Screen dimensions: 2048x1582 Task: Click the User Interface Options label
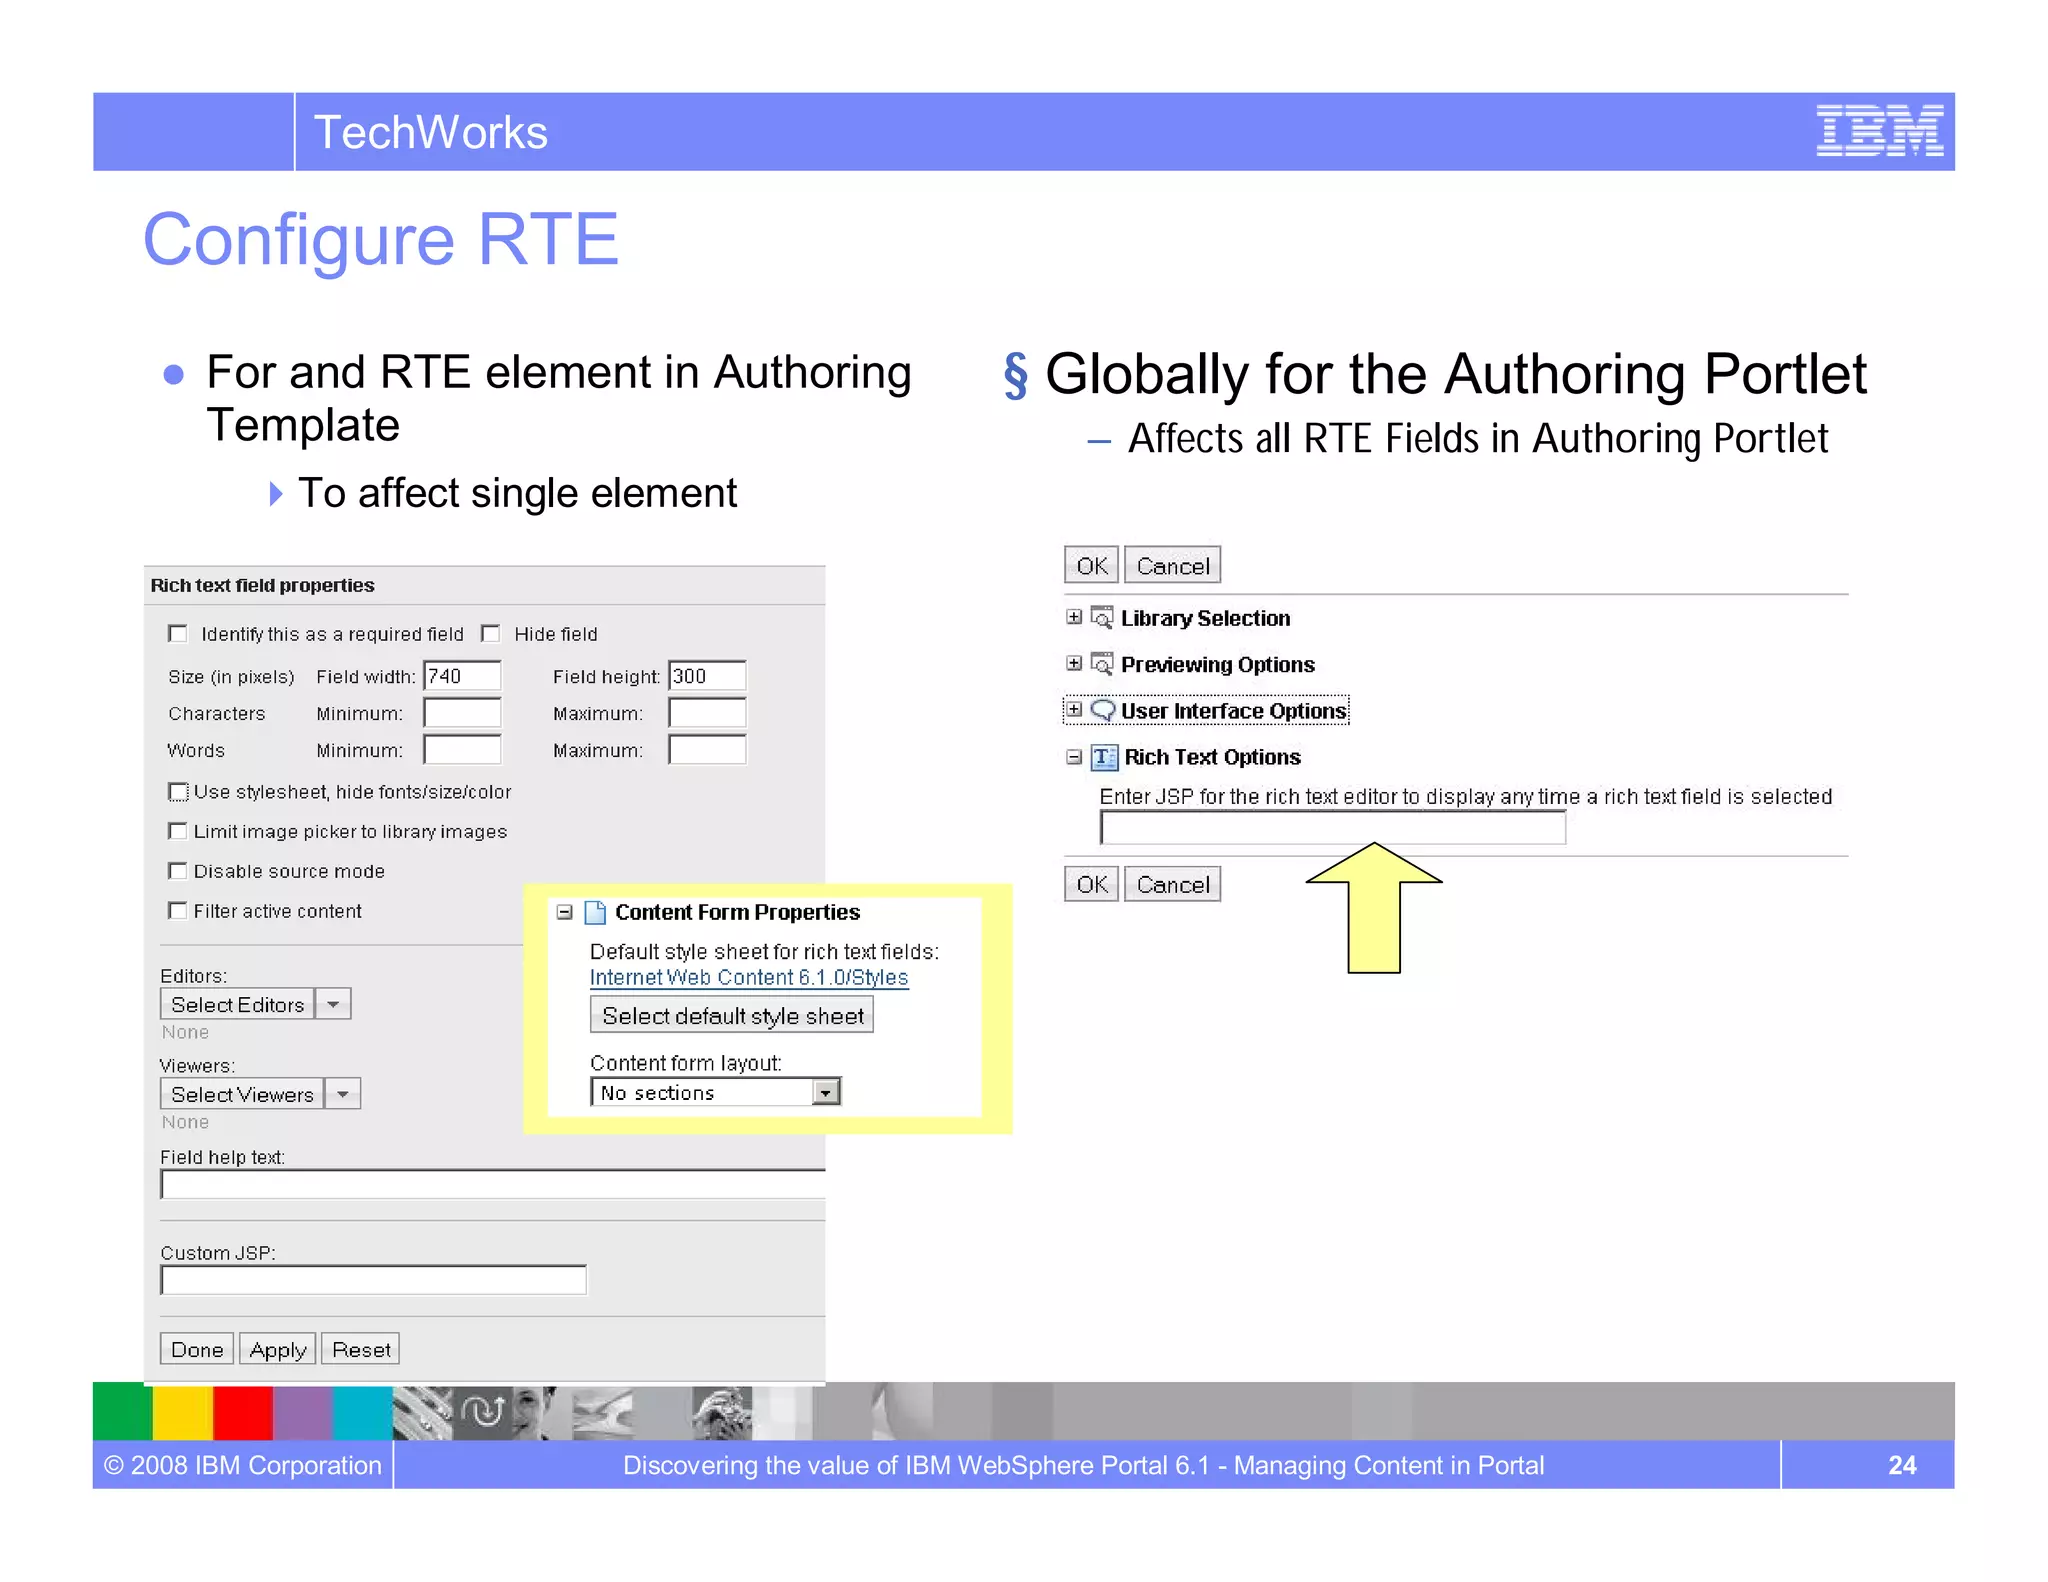click(1233, 711)
